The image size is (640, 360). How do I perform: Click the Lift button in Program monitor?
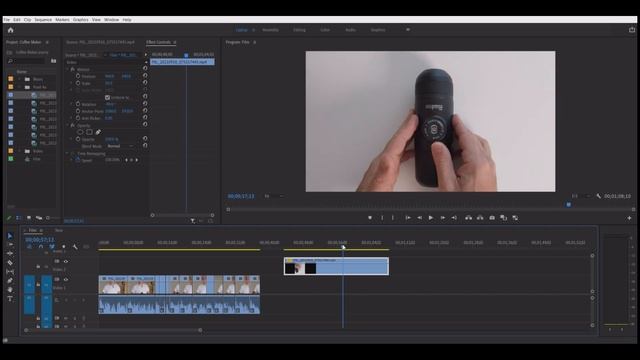coord(469,218)
